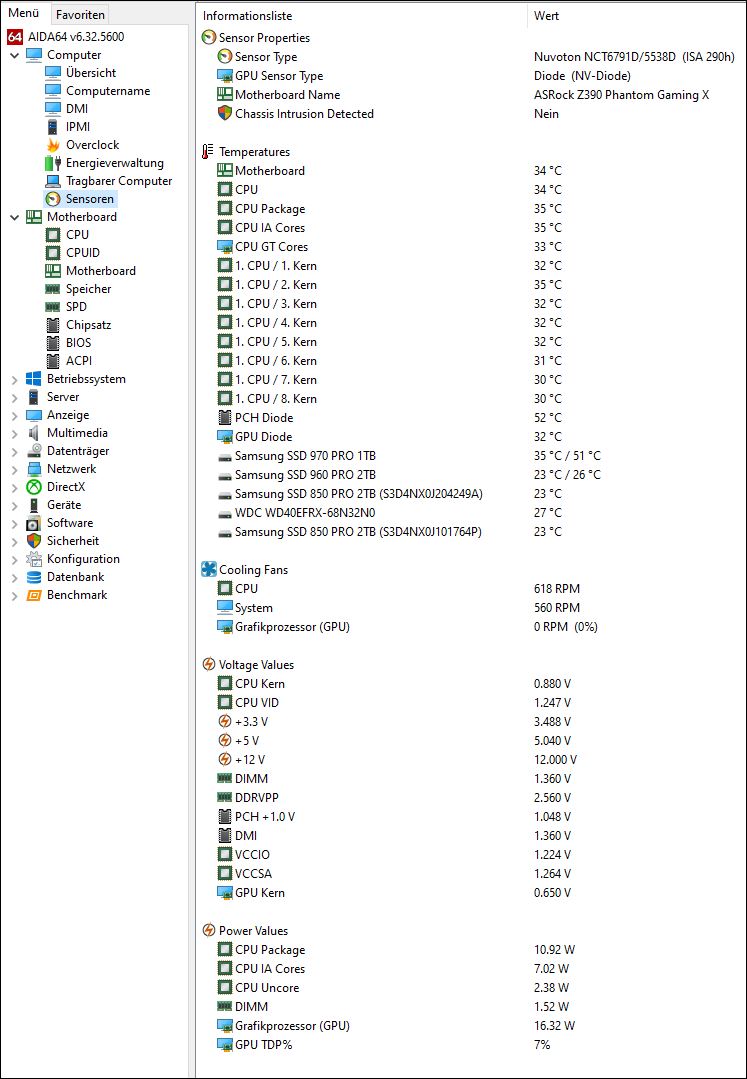Image resolution: width=747 pixels, height=1079 pixels.
Task: Select the CPU Package temperature row
Action: [470, 209]
